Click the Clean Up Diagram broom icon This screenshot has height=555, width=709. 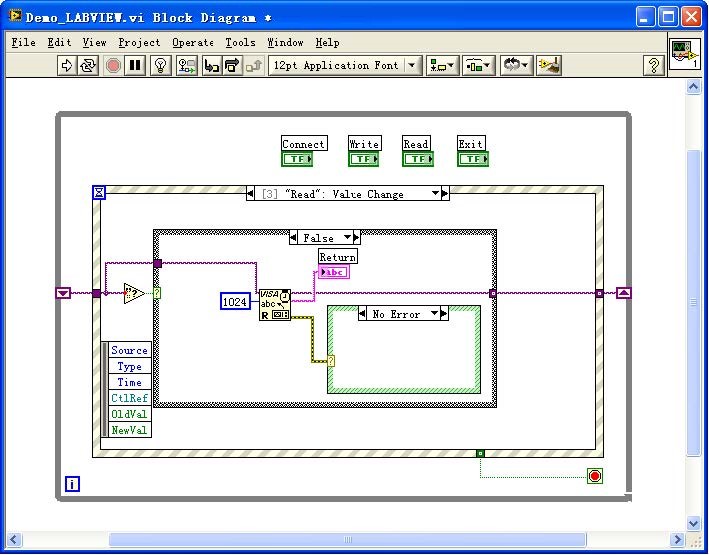tap(549, 66)
